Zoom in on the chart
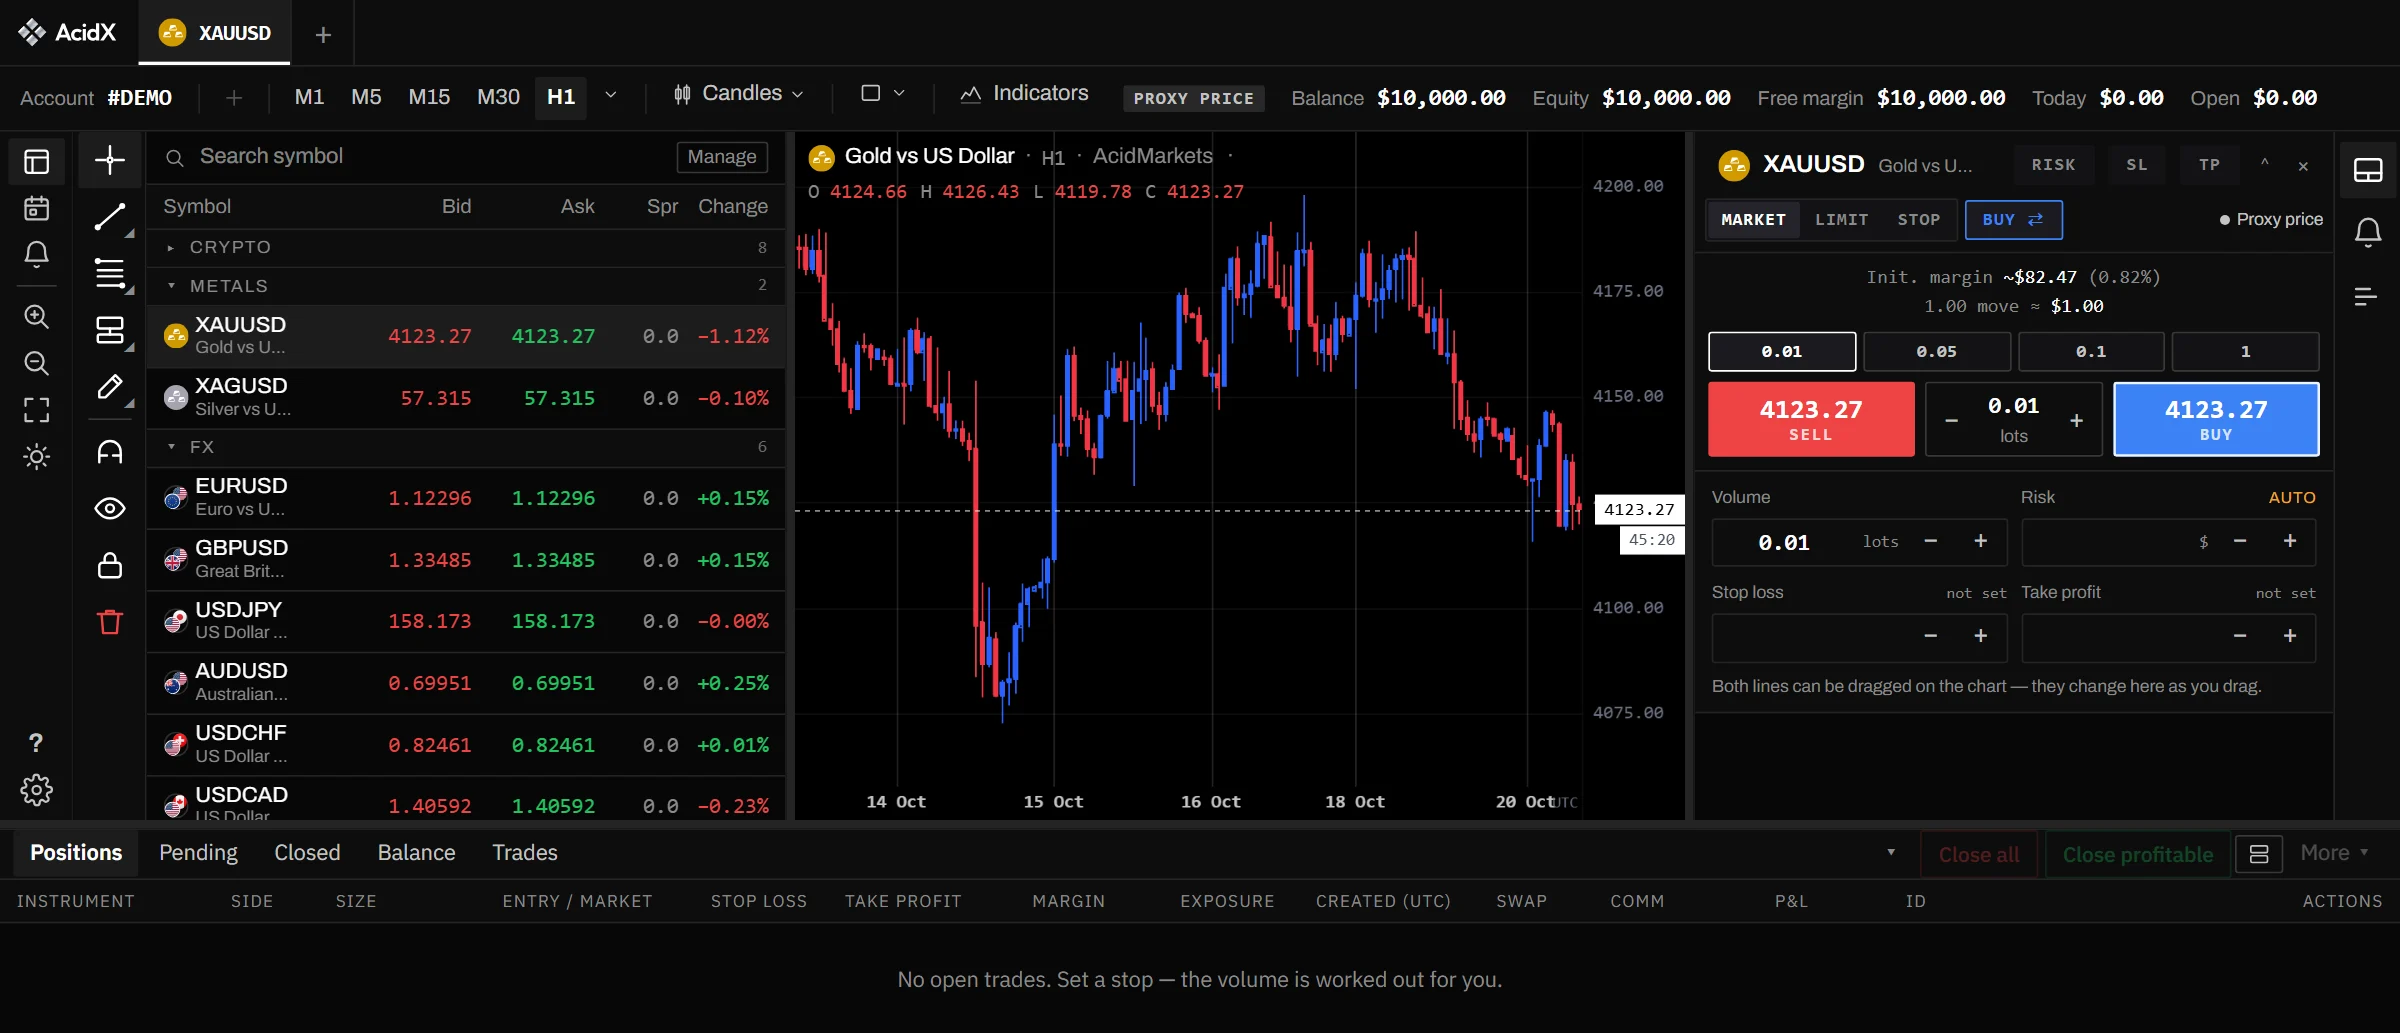 click(36, 316)
